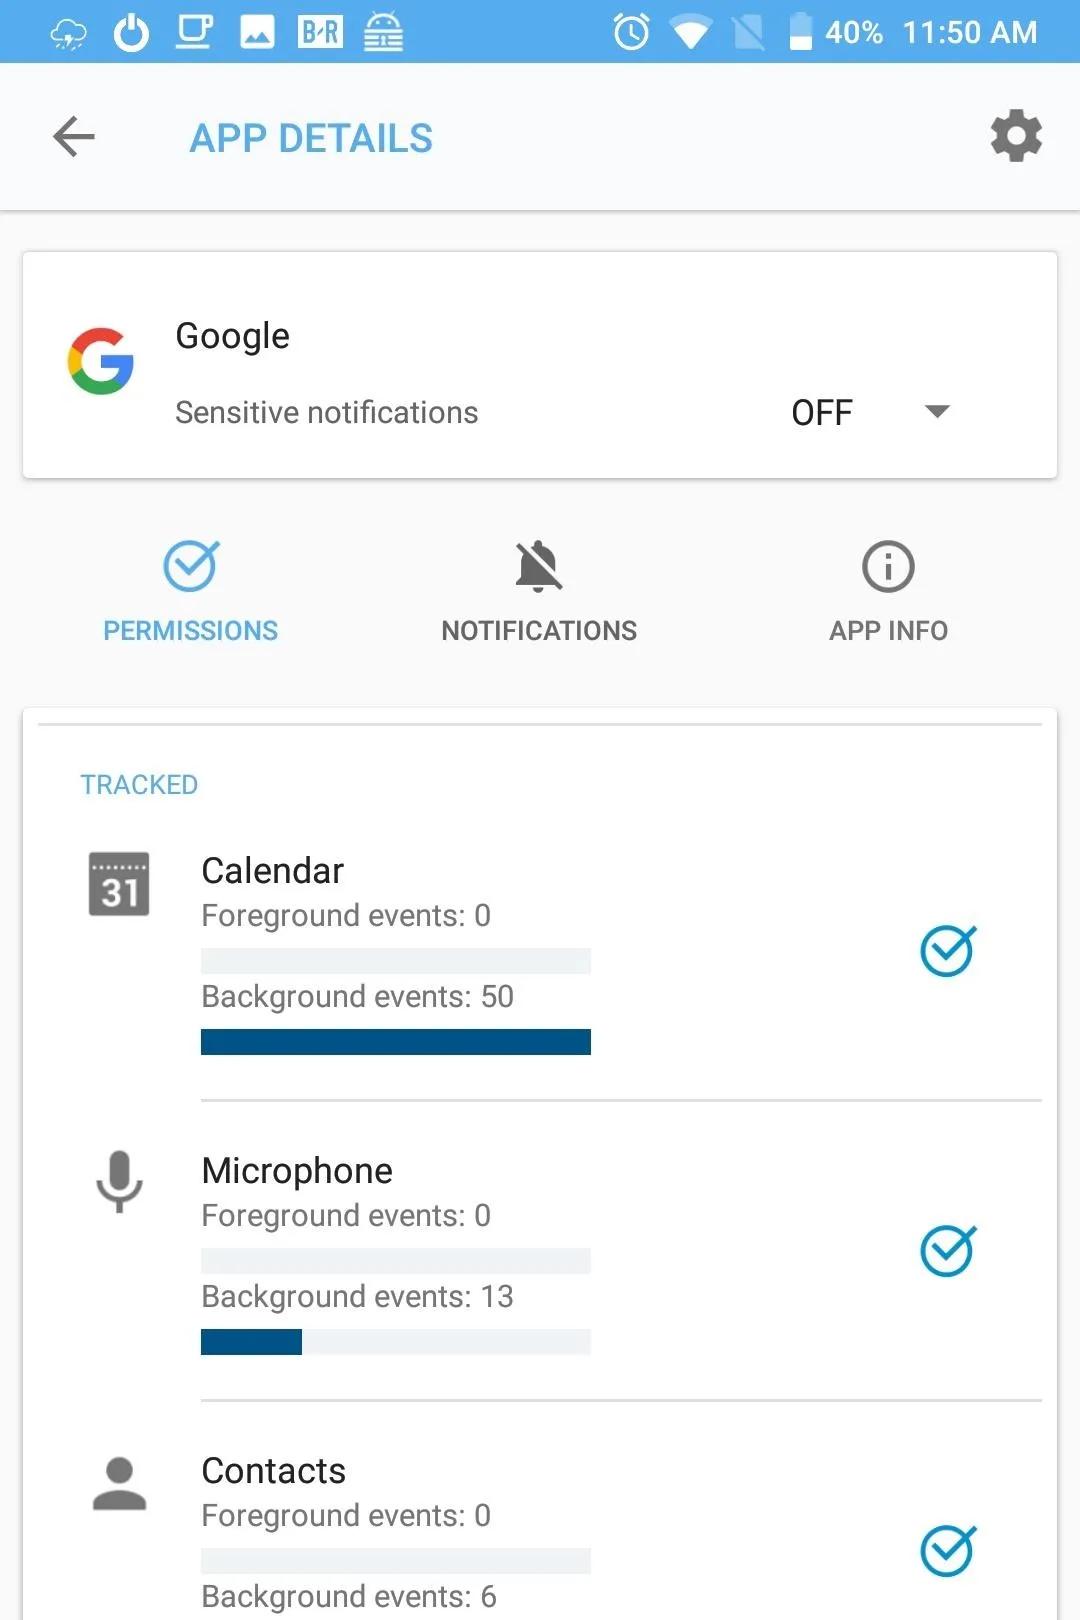Expand Sensitive notifications dropdown arrow
The image size is (1080, 1620).
pos(937,411)
